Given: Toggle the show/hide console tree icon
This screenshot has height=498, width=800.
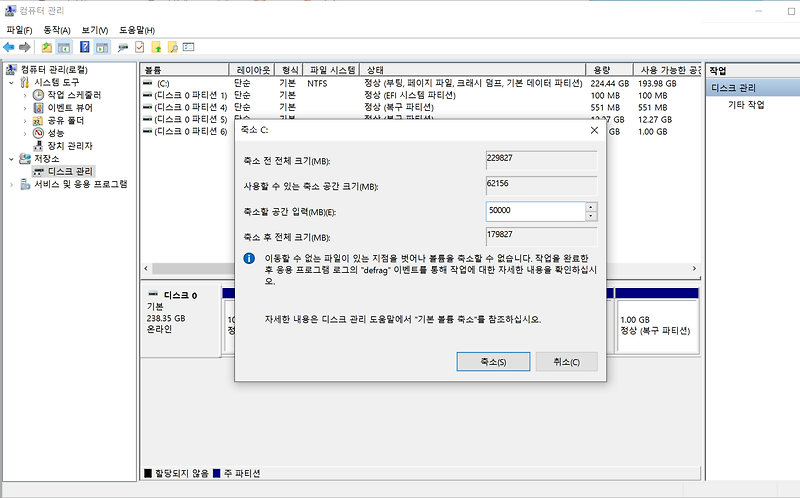Looking at the screenshot, I should 64,47.
